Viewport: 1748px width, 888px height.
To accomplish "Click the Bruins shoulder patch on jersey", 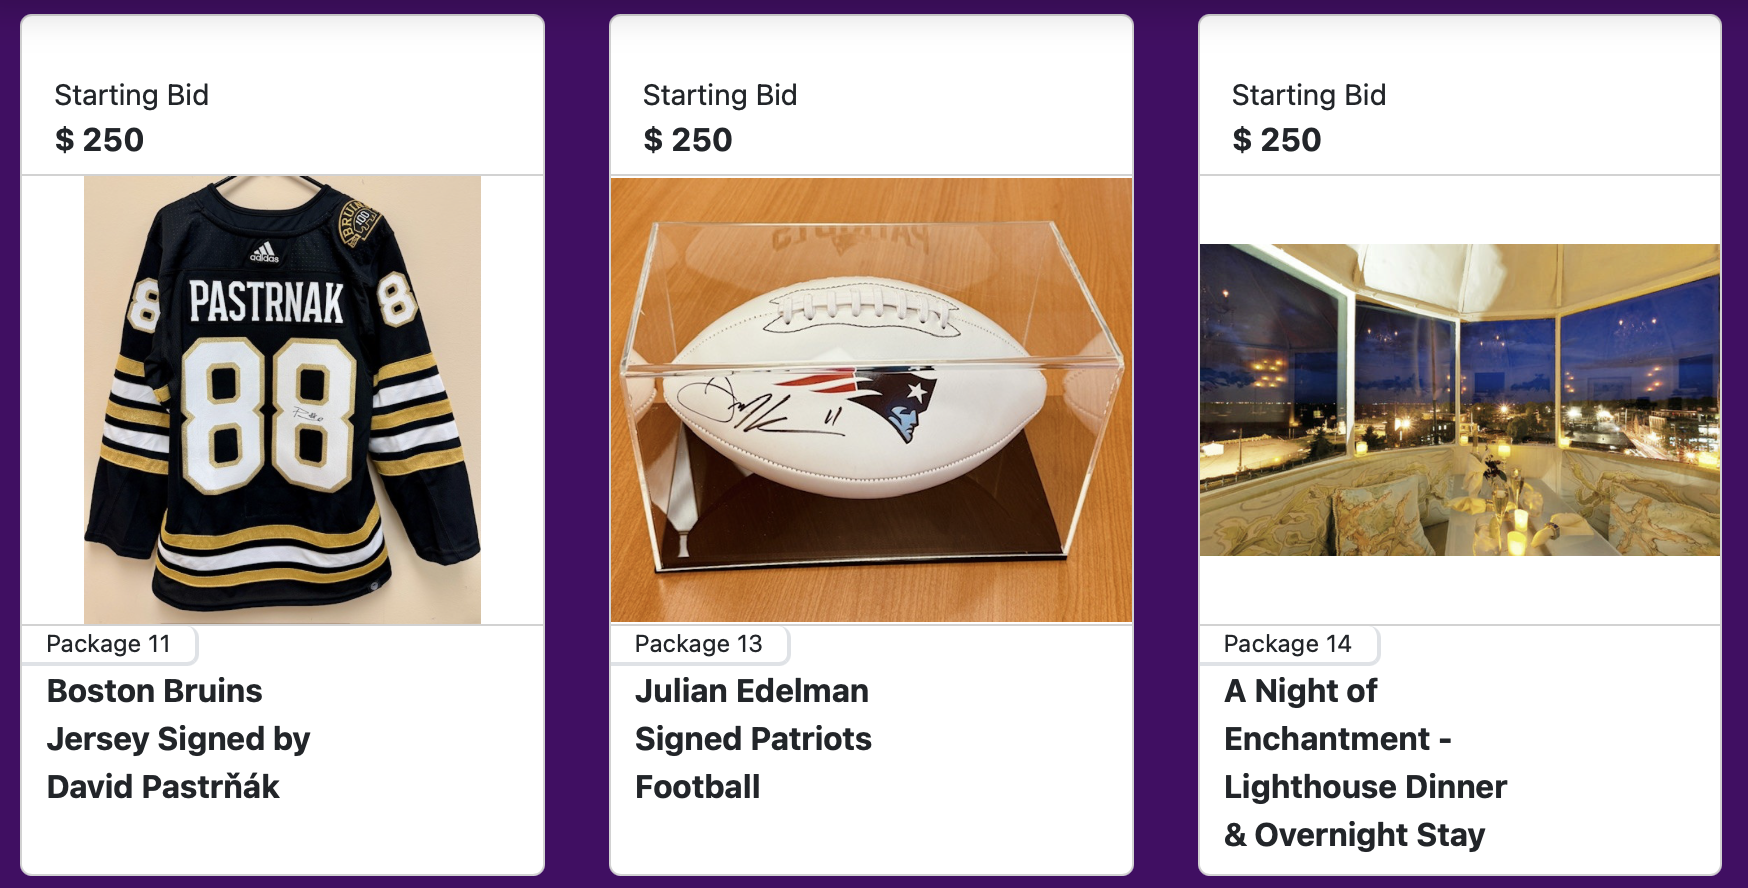I will 357,222.
